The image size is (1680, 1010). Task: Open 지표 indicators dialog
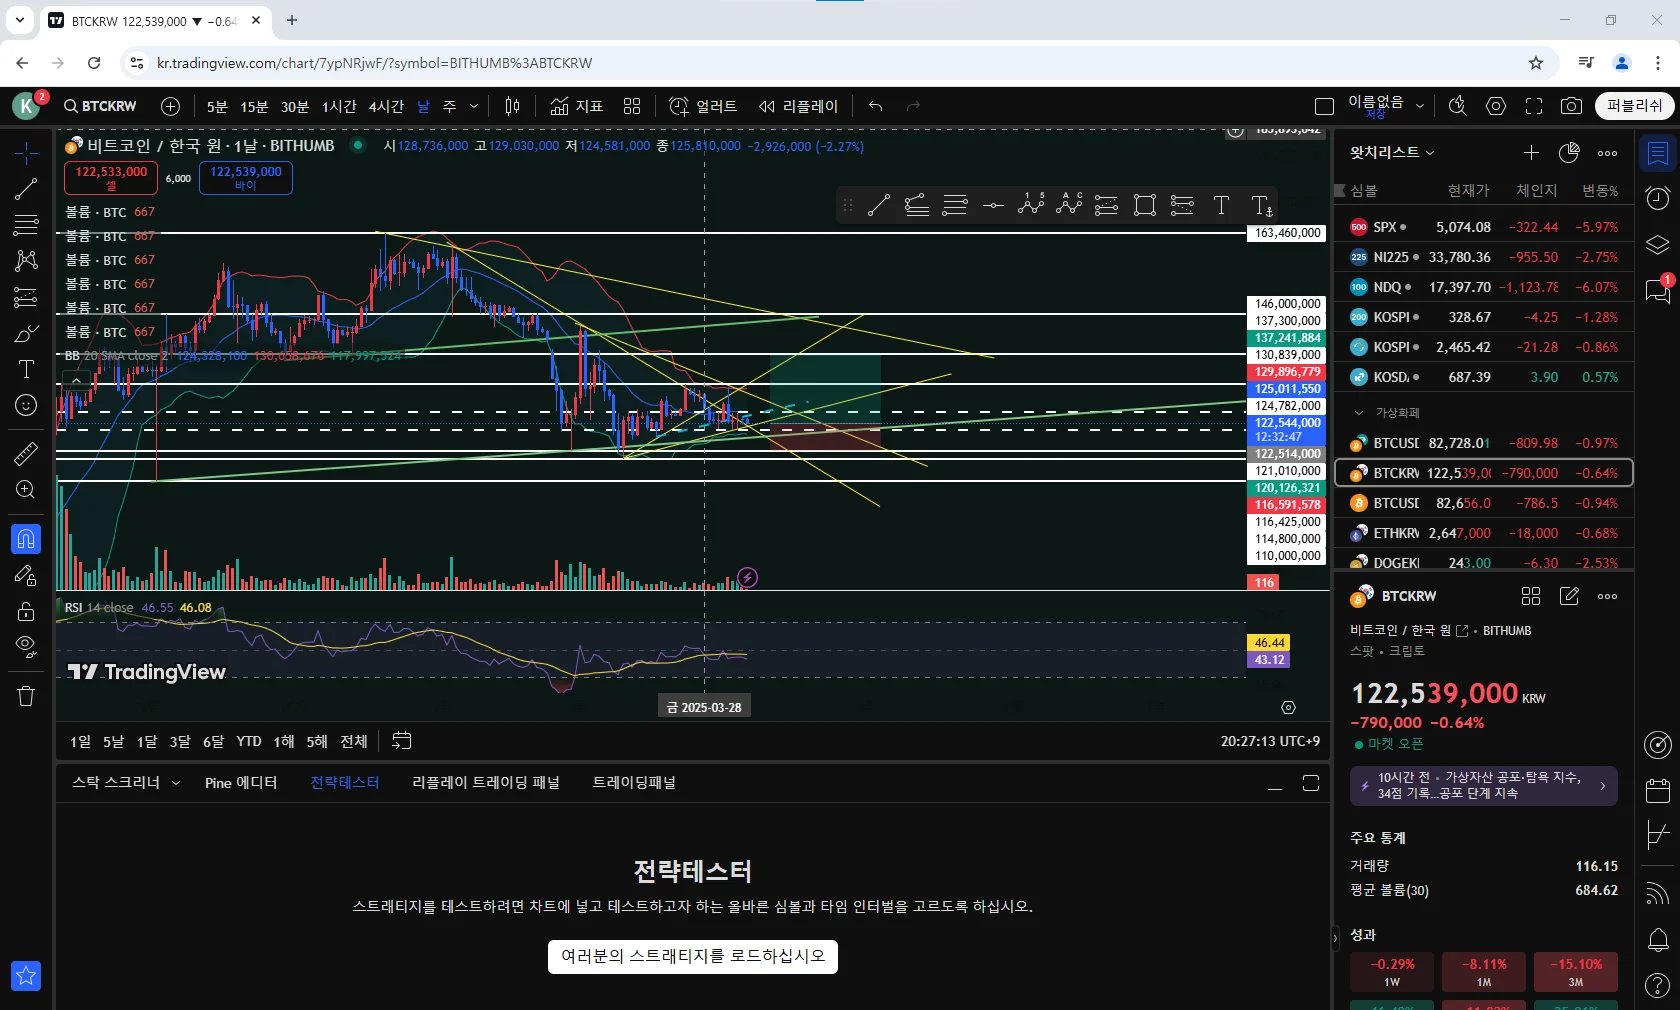tap(576, 106)
